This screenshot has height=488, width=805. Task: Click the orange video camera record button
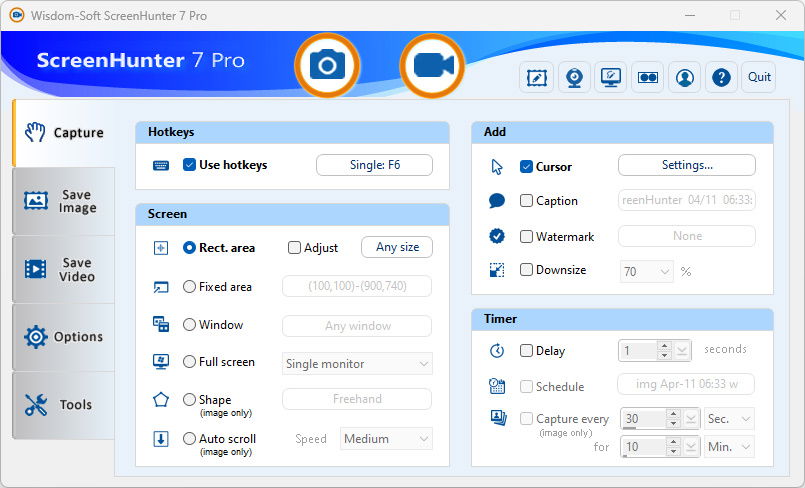tap(432, 66)
